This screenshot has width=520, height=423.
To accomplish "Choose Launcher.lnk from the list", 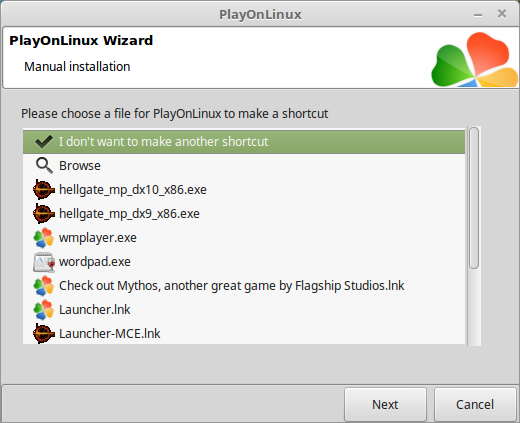I will pyautogui.click(x=244, y=310).
